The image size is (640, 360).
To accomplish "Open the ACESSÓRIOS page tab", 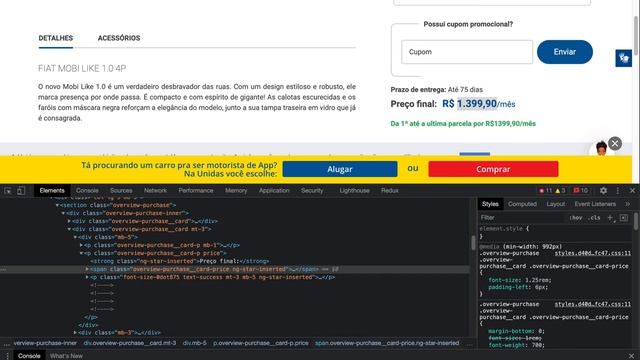I will click(x=119, y=38).
